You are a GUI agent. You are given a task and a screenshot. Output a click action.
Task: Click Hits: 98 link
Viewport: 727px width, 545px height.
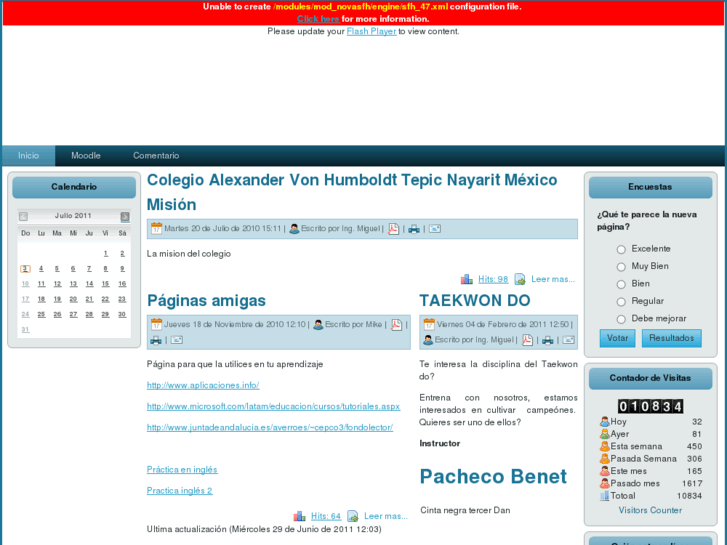tap(493, 279)
